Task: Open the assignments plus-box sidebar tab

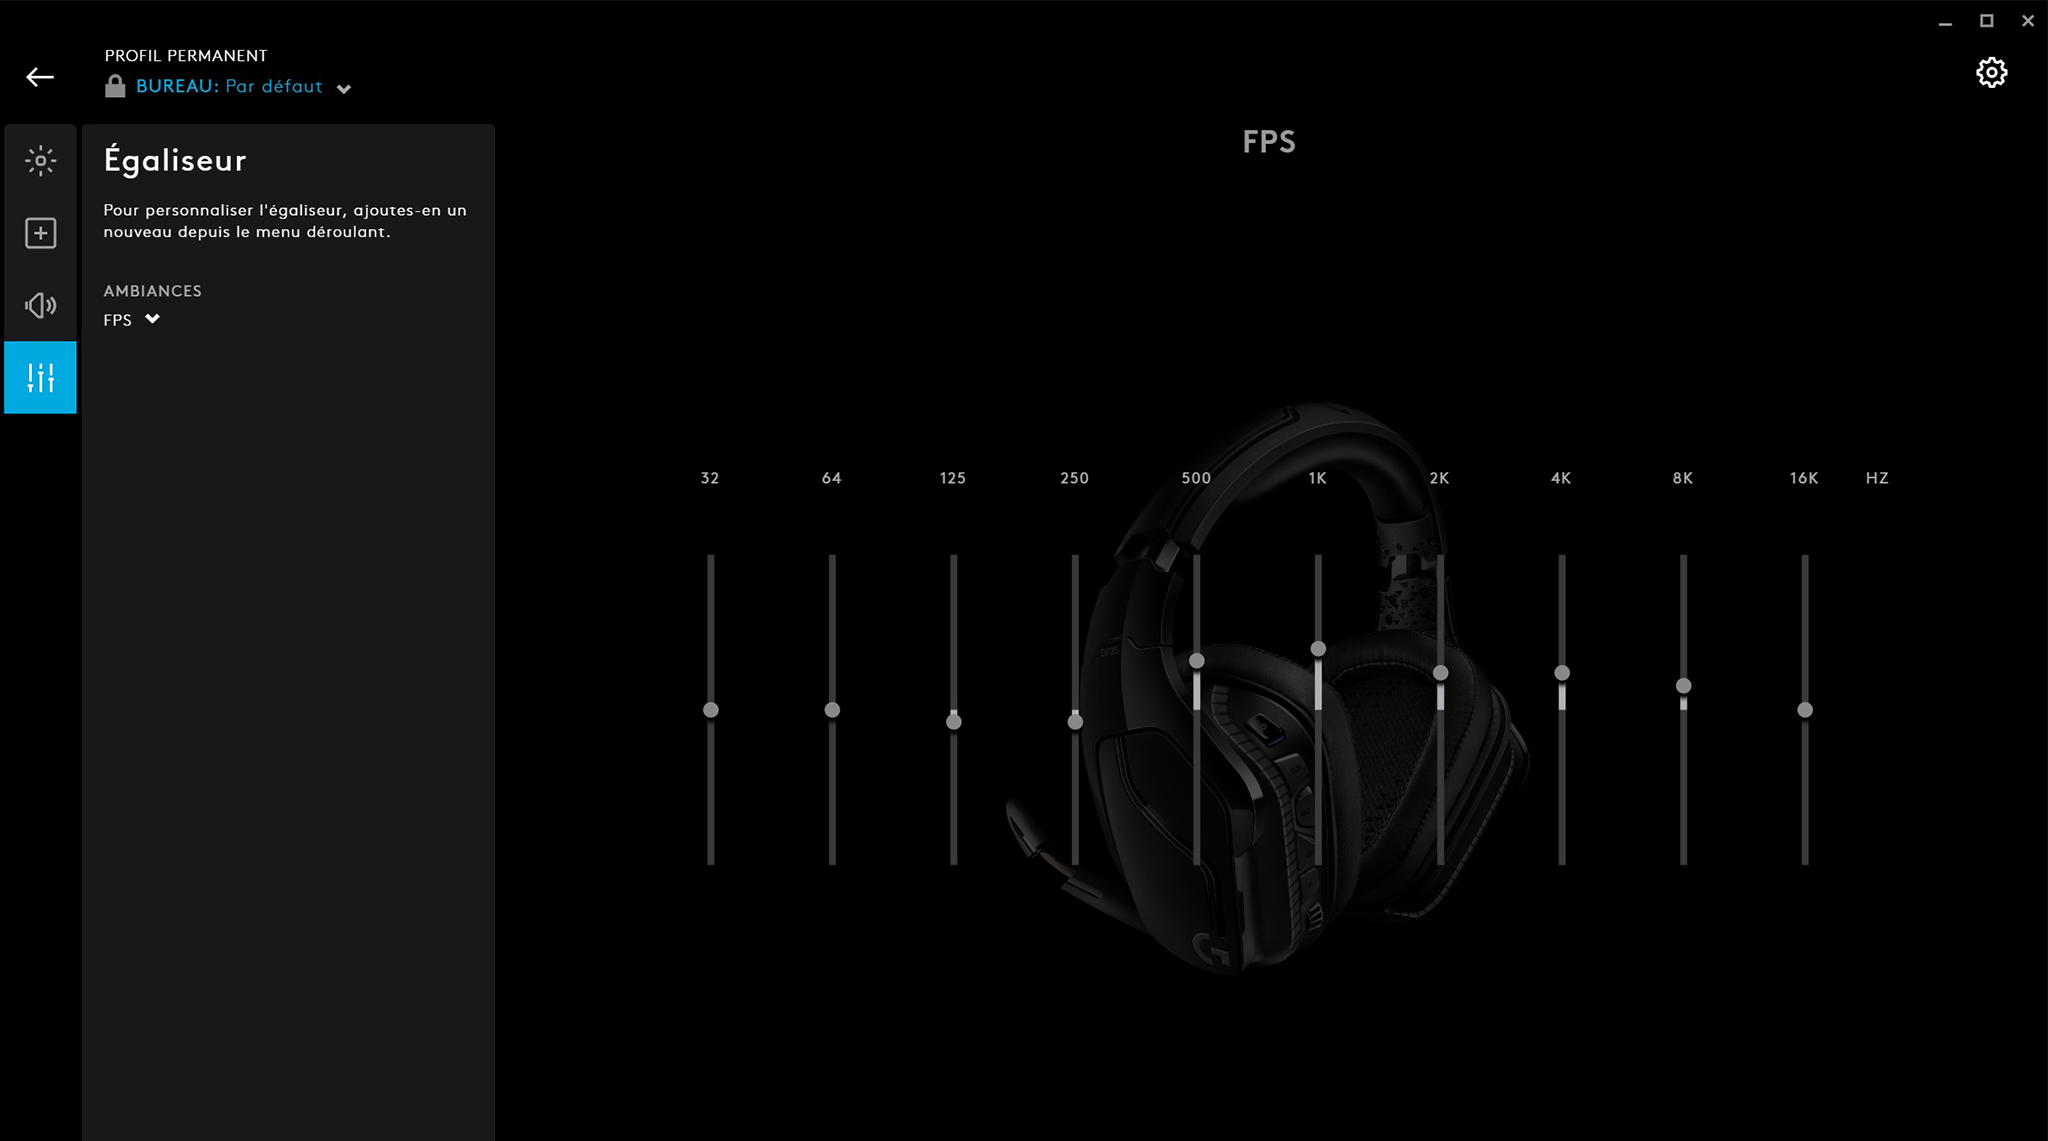Action: (40, 233)
